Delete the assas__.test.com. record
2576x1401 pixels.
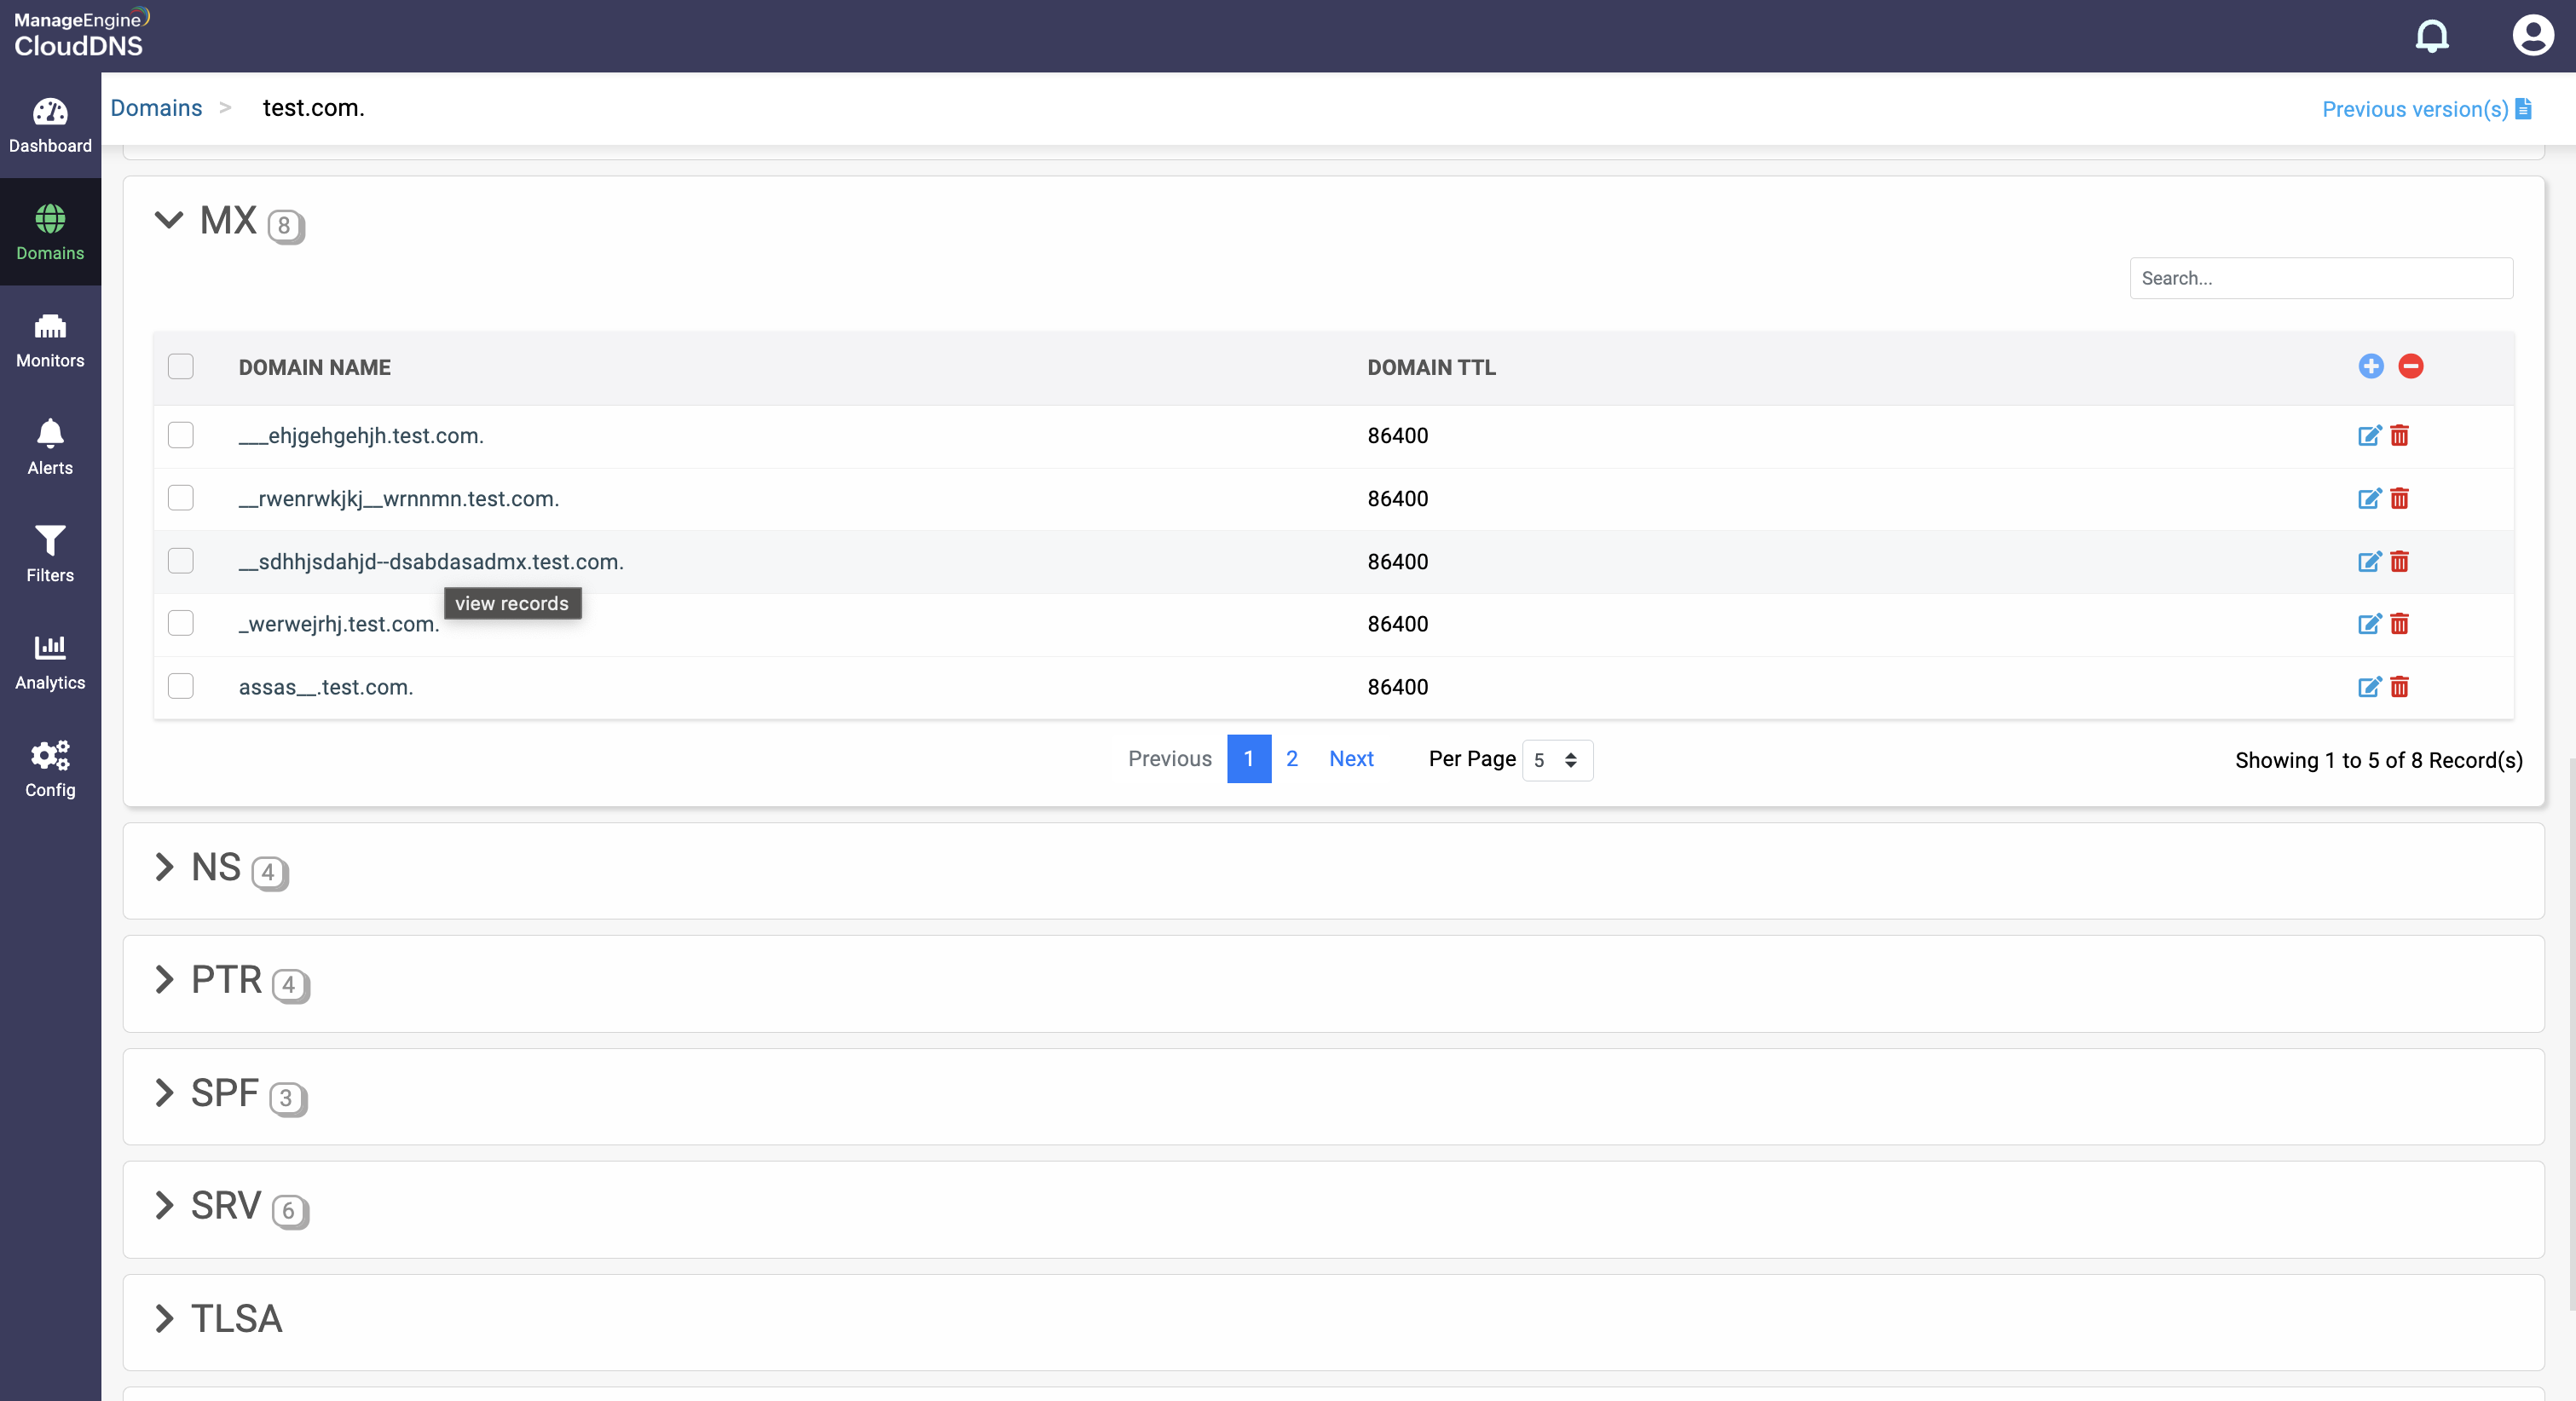click(2399, 687)
